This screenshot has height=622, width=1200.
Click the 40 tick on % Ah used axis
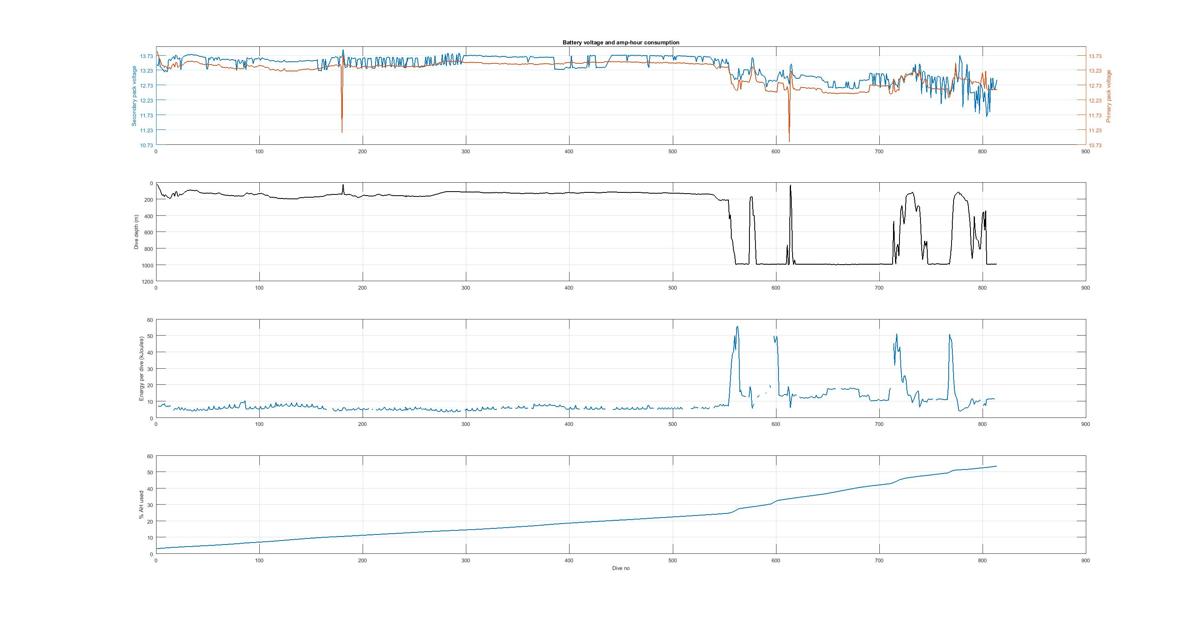[150, 489]
